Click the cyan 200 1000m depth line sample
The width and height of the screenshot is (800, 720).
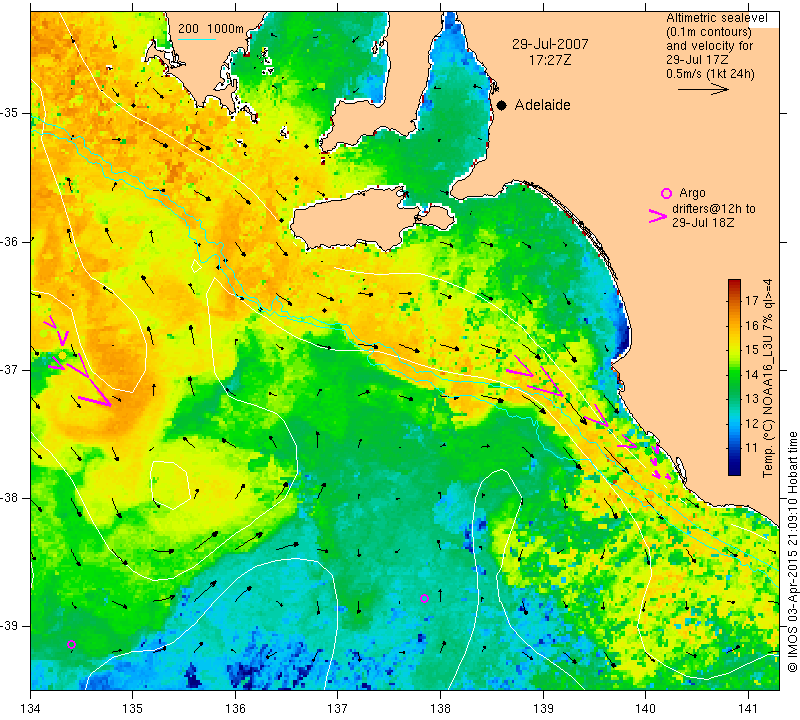[197, 38]
